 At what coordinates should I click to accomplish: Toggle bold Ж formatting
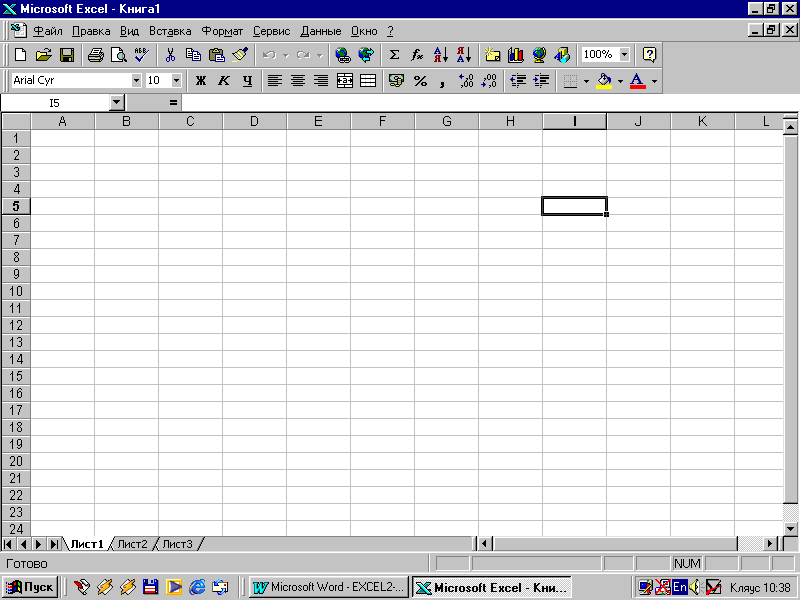(201, 81)
